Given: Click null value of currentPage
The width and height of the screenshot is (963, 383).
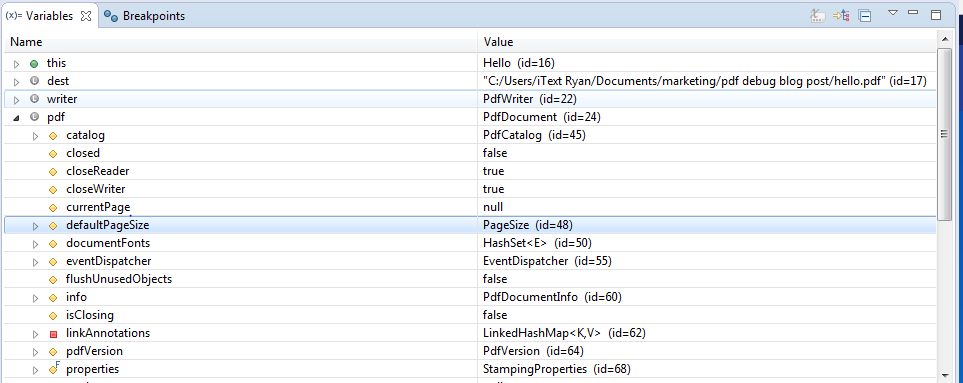Looking at the screenshot, I should [493, 207].
